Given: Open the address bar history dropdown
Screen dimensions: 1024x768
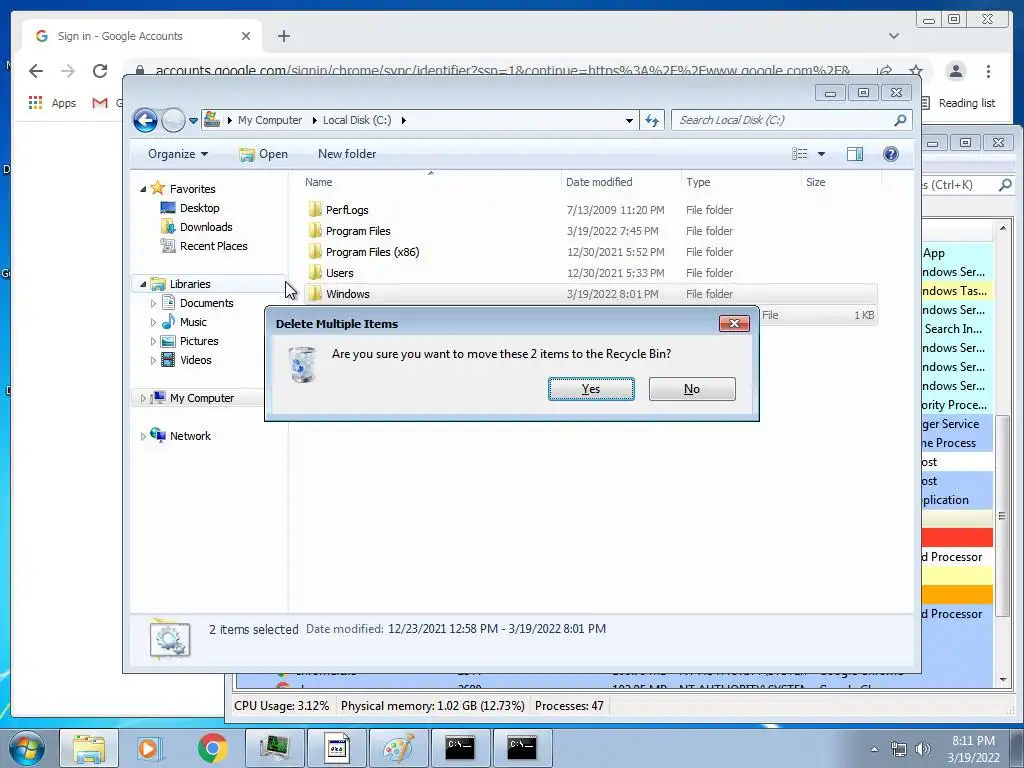Looking at the screenshot, I should pyautogui.click(x=629, y=120).
